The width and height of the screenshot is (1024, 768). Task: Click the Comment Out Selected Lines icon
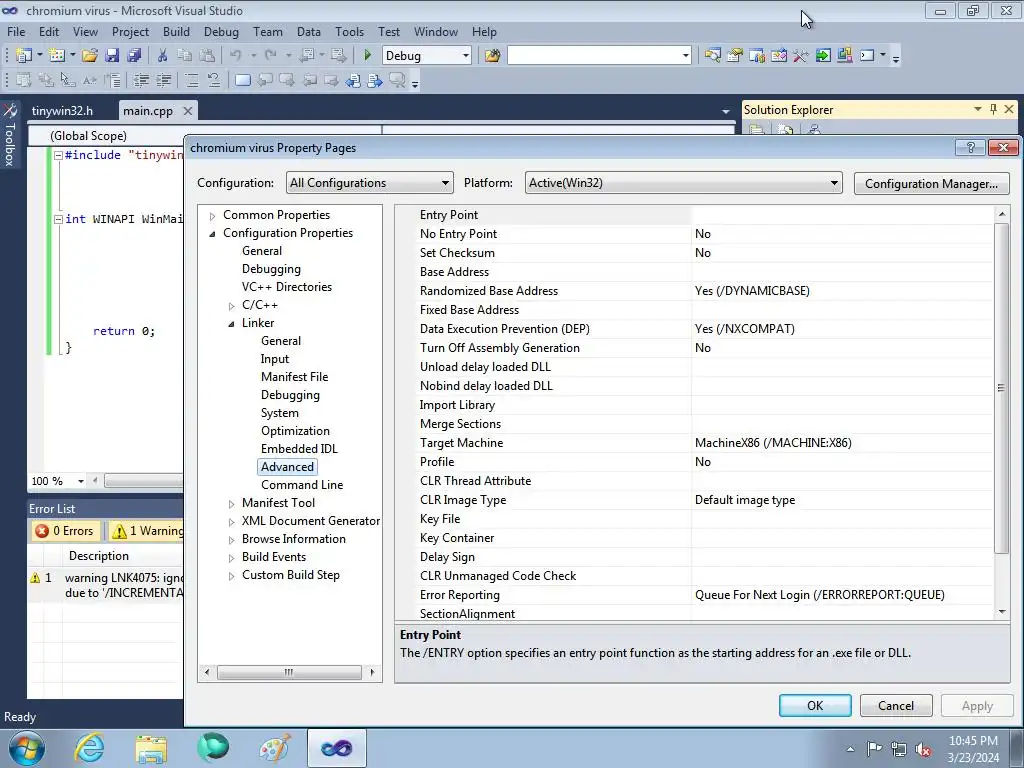(191, 80)
